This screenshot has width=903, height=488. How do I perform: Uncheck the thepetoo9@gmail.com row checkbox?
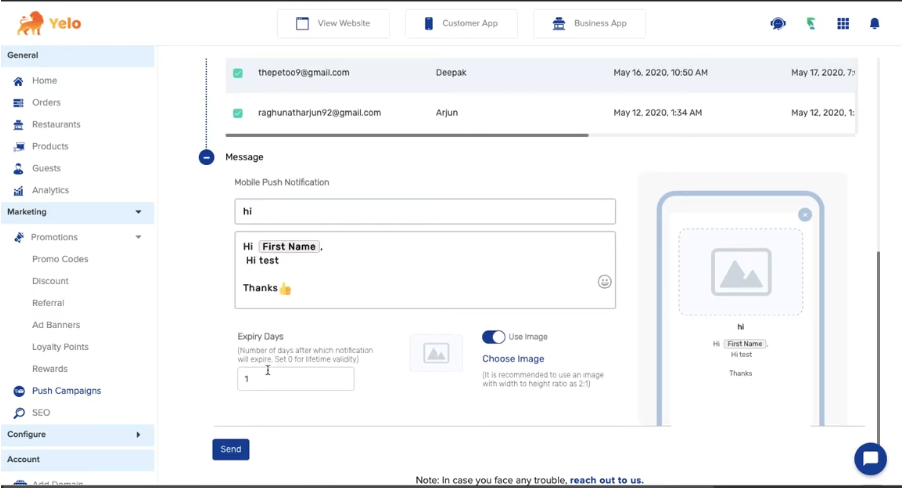click(238, 73)
